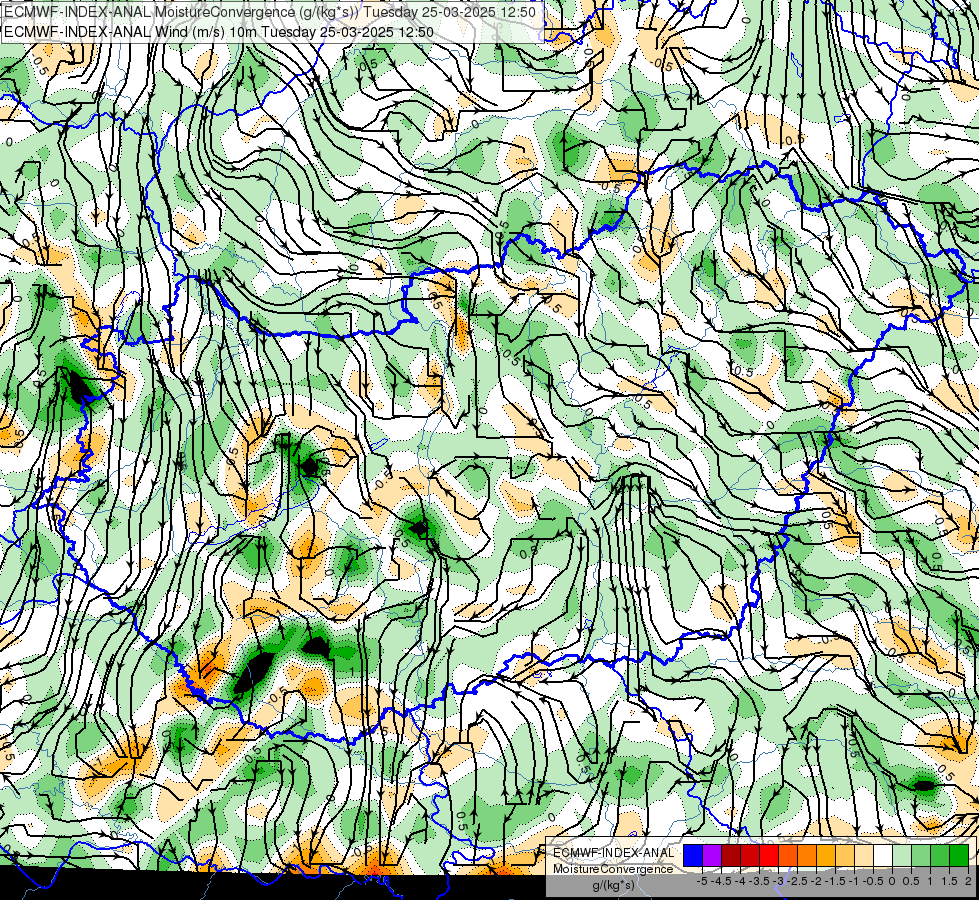This screenshot has height=900, width=979.
Task: Click the Wind (m/s) 10m title line
Action: [219, 32]
